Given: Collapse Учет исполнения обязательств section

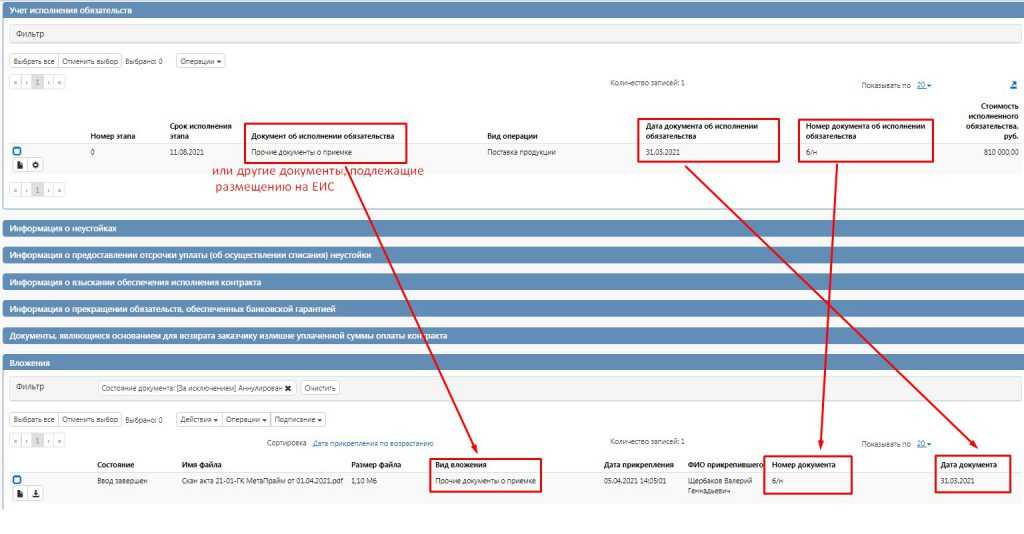Looking at the screenshot, I should point(513,10).
